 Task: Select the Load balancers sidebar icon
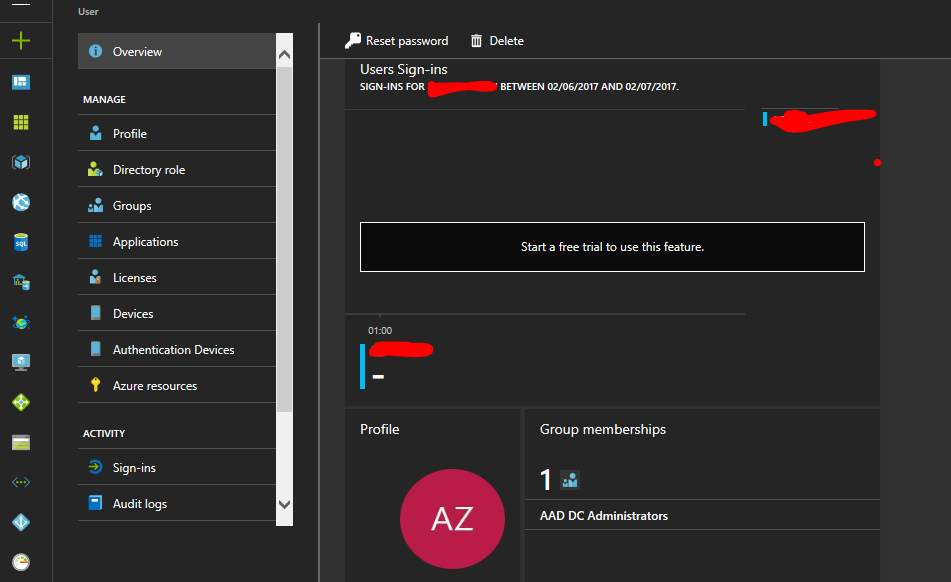pos(21,402)
